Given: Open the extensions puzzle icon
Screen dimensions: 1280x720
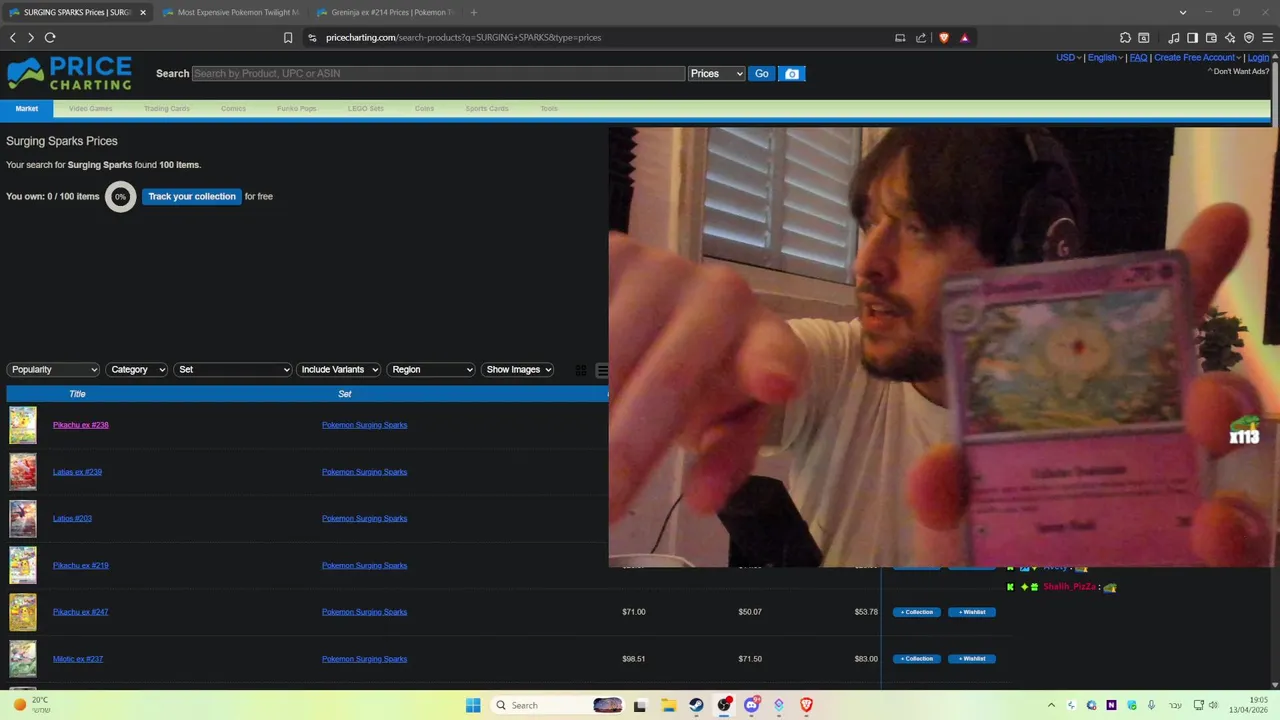Looking at the screenshot, I should (1126, 38).
